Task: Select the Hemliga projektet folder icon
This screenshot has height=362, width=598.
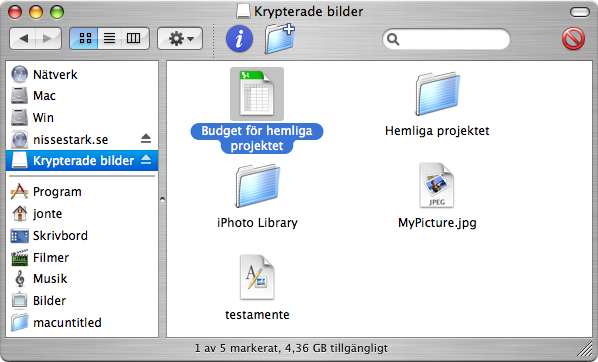Action: tap(437, 94)
